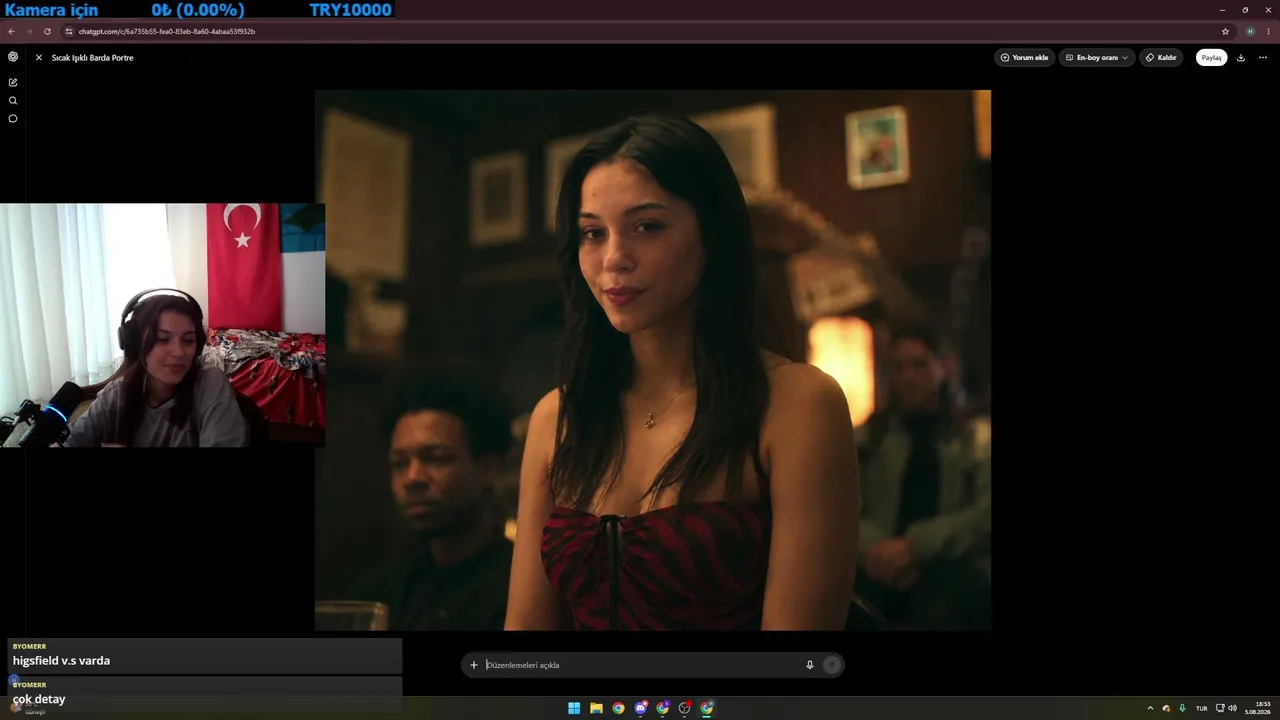The width and height of the screenshot is (1280, 720).
Task: Open the chat bubble icon in the sidebar
Action: (x=13, y=118)
